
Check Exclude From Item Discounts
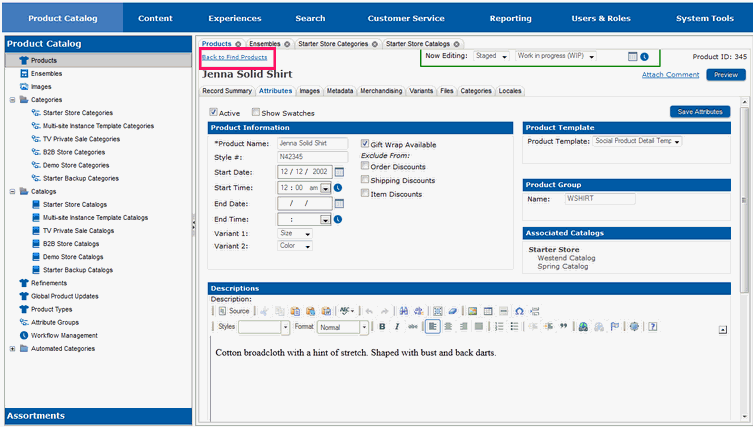364,193
